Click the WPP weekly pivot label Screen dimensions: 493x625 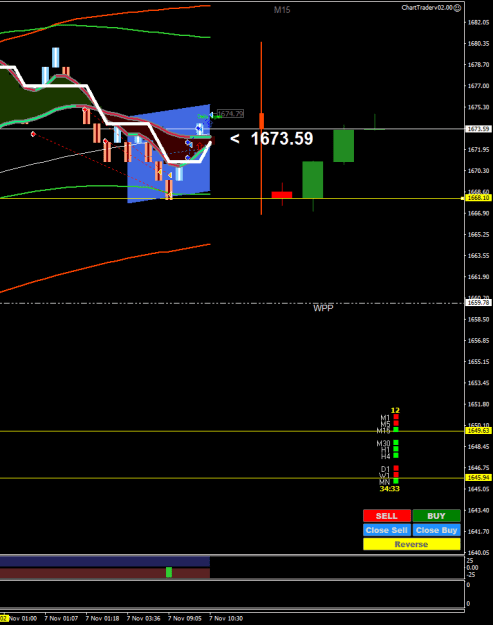(x=323, y=308)
